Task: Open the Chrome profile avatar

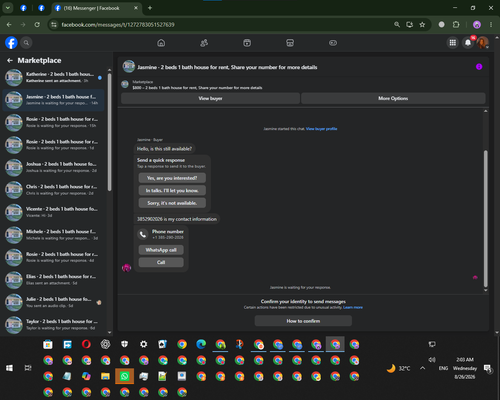Action: [477, 25]
